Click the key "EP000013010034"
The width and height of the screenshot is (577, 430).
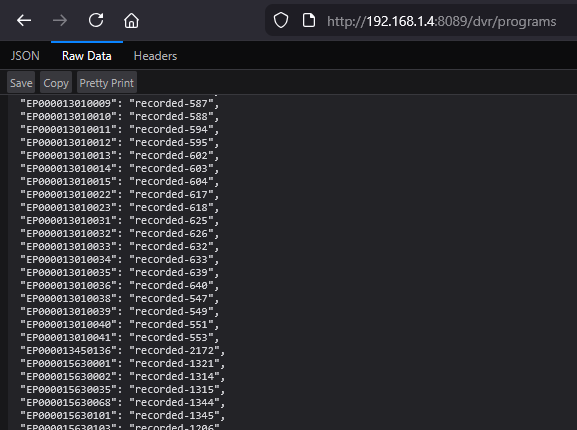[x=68, y=260]
